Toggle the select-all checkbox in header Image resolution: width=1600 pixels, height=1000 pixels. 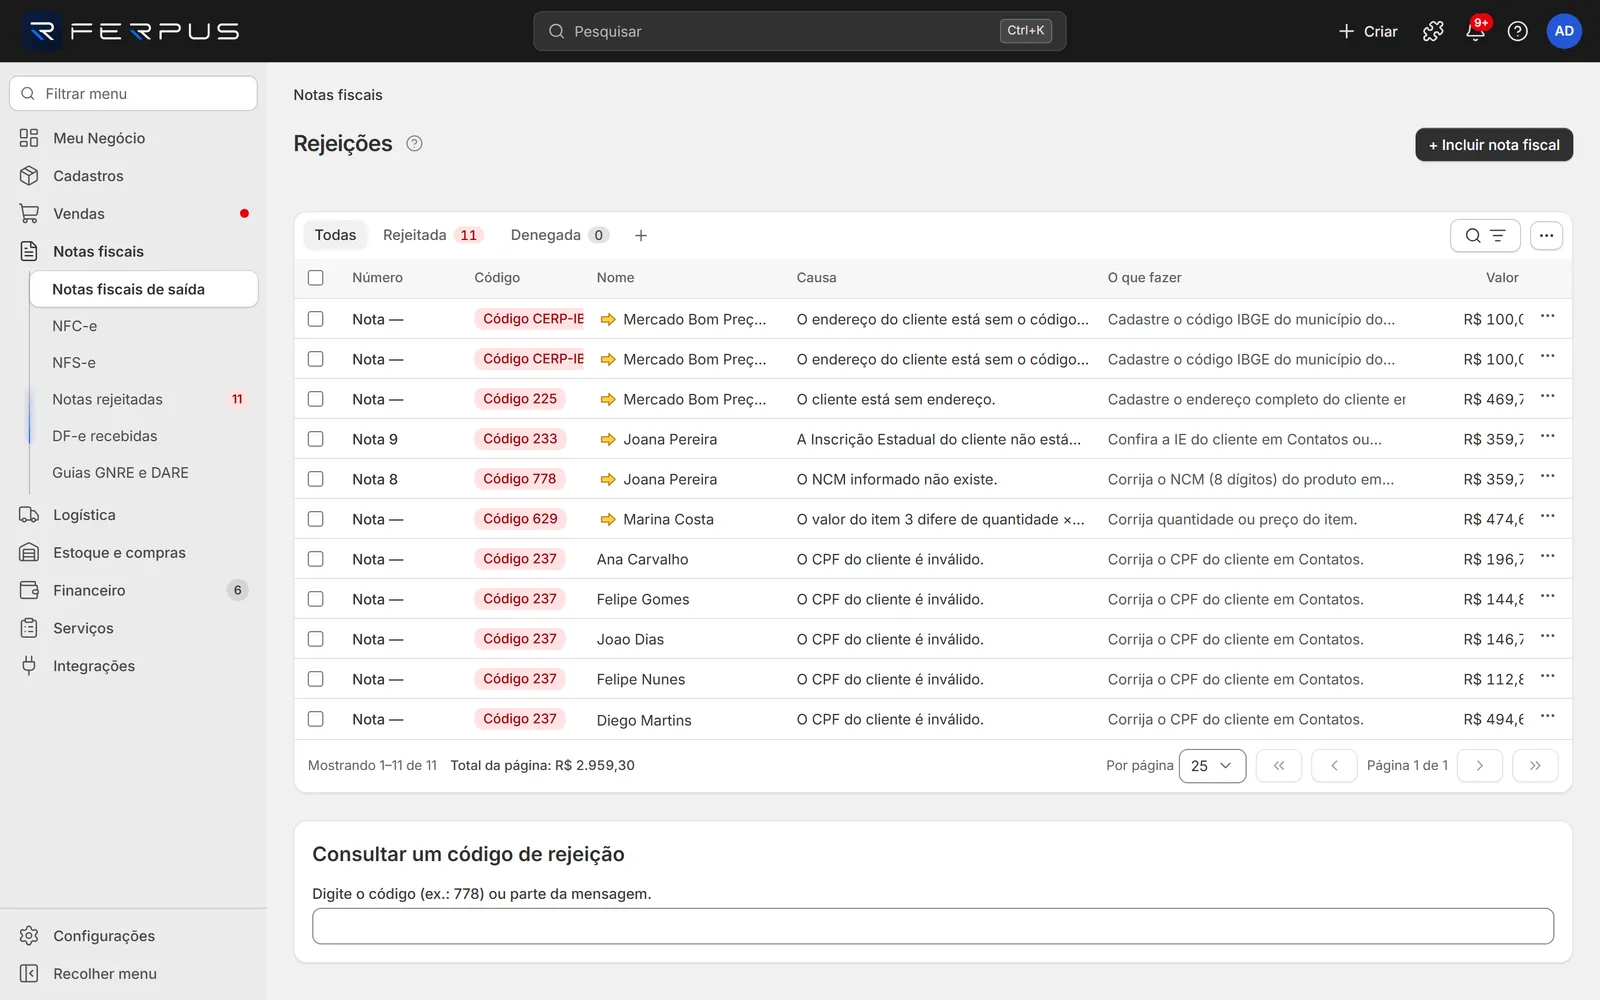(316, 278)
